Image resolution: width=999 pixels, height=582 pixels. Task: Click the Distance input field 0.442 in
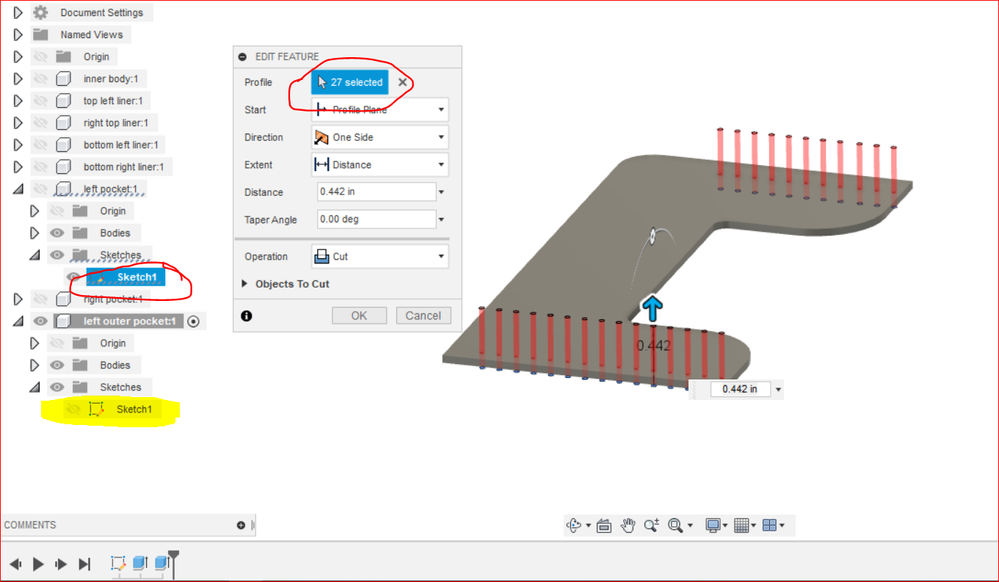click(377, 191)
